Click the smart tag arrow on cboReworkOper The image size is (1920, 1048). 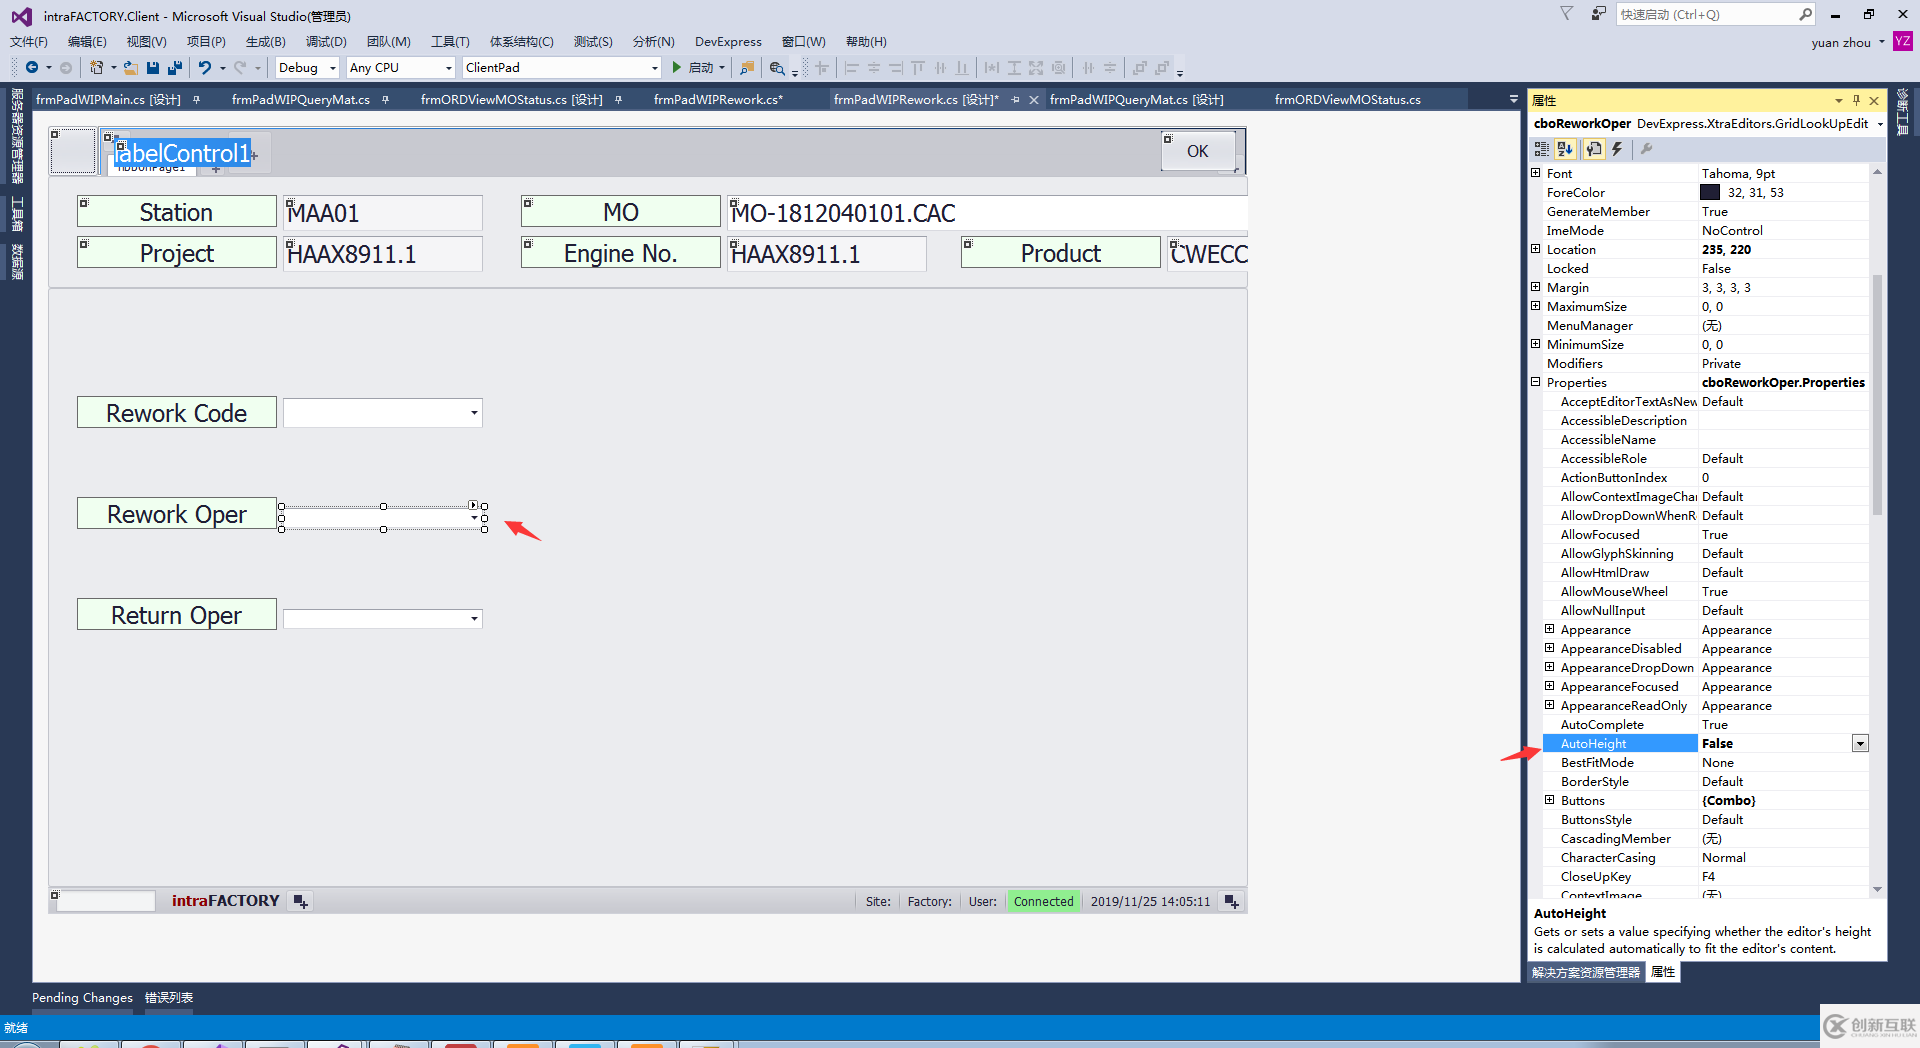(473, 505)
